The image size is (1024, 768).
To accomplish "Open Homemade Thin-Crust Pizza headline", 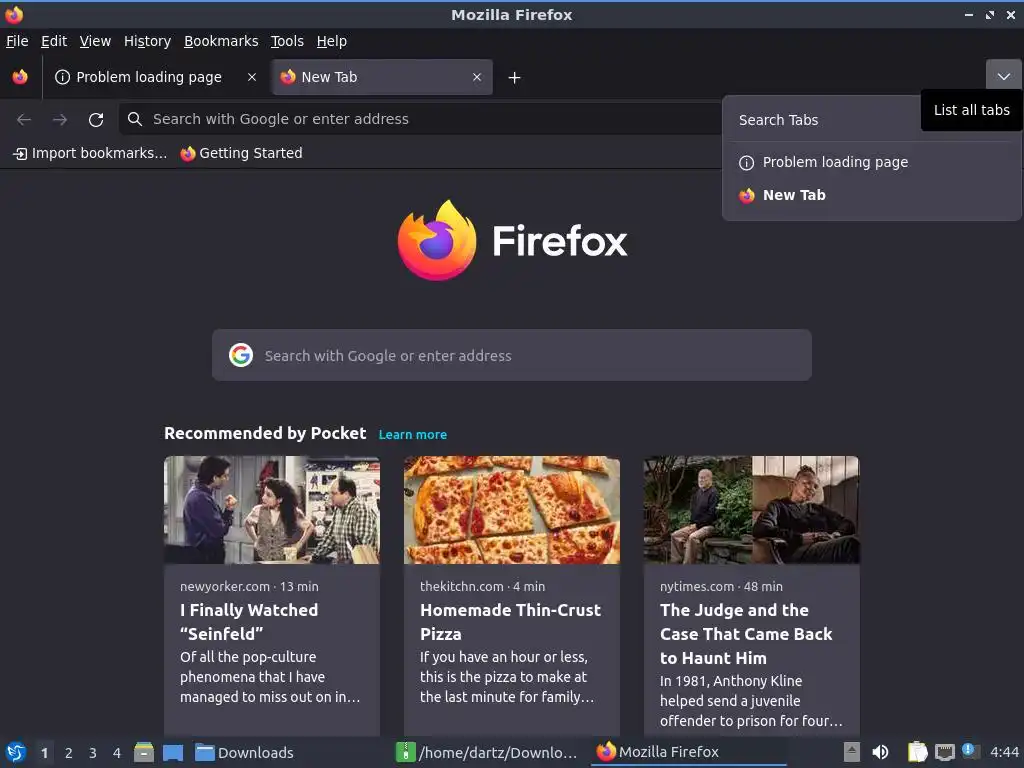I will click(x=510, y=622).
